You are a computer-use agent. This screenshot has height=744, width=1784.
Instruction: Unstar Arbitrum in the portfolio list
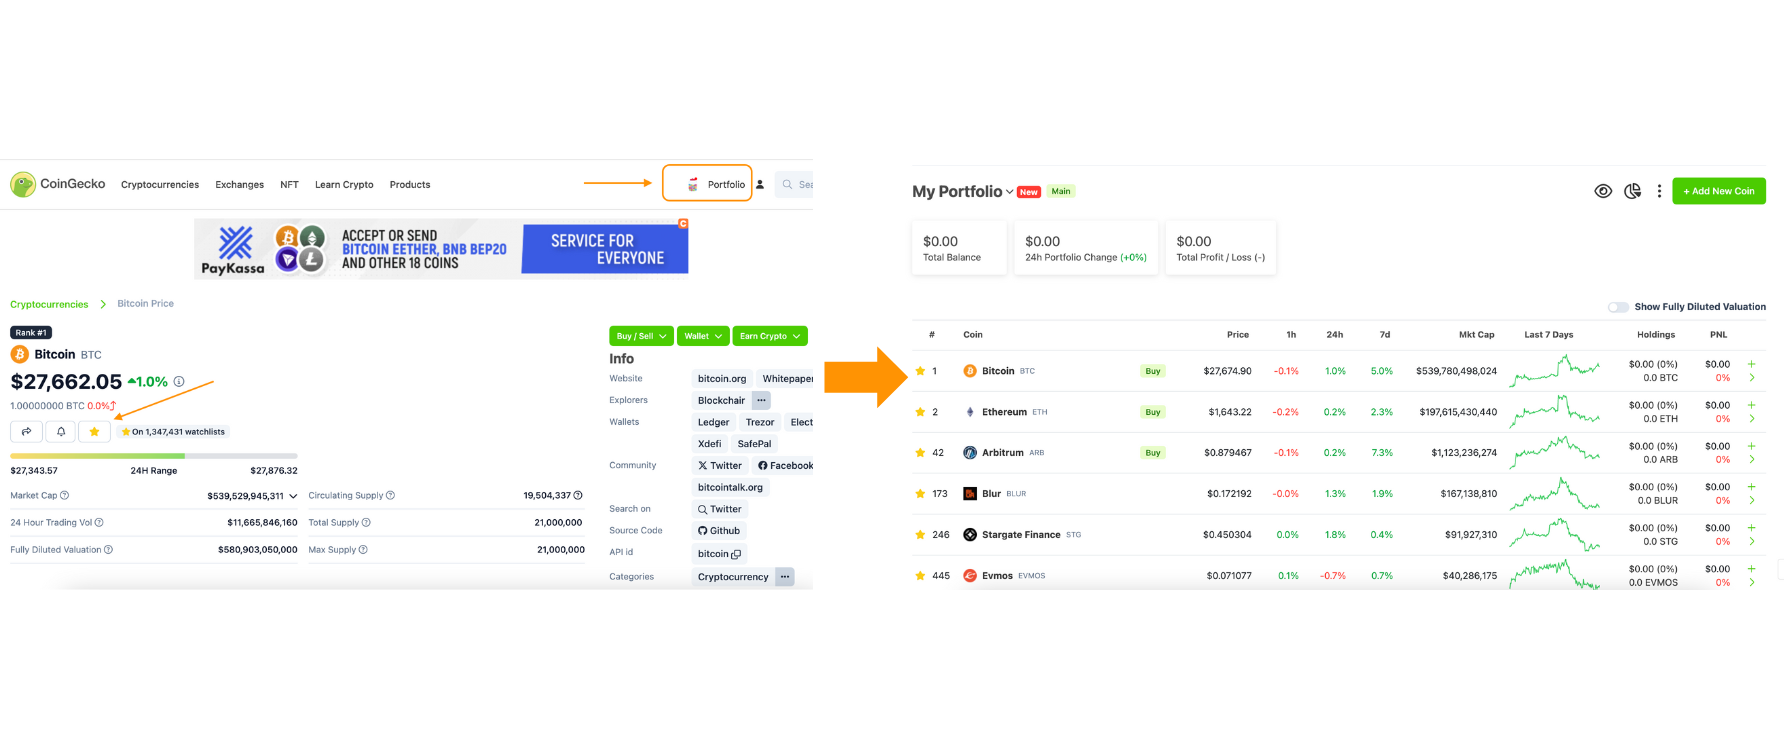pos(920,453)
